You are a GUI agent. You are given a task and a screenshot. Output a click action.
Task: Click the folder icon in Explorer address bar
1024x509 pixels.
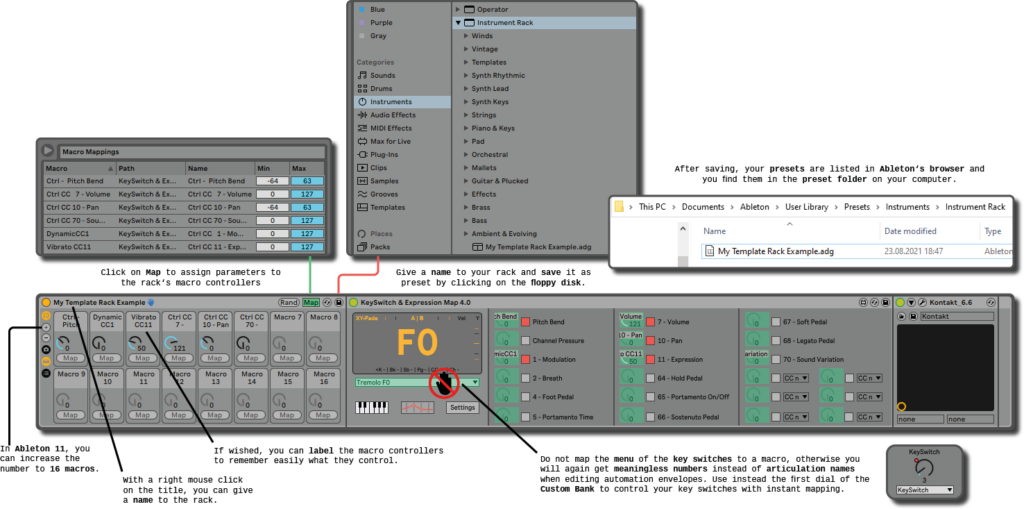[x=619, y=206]
